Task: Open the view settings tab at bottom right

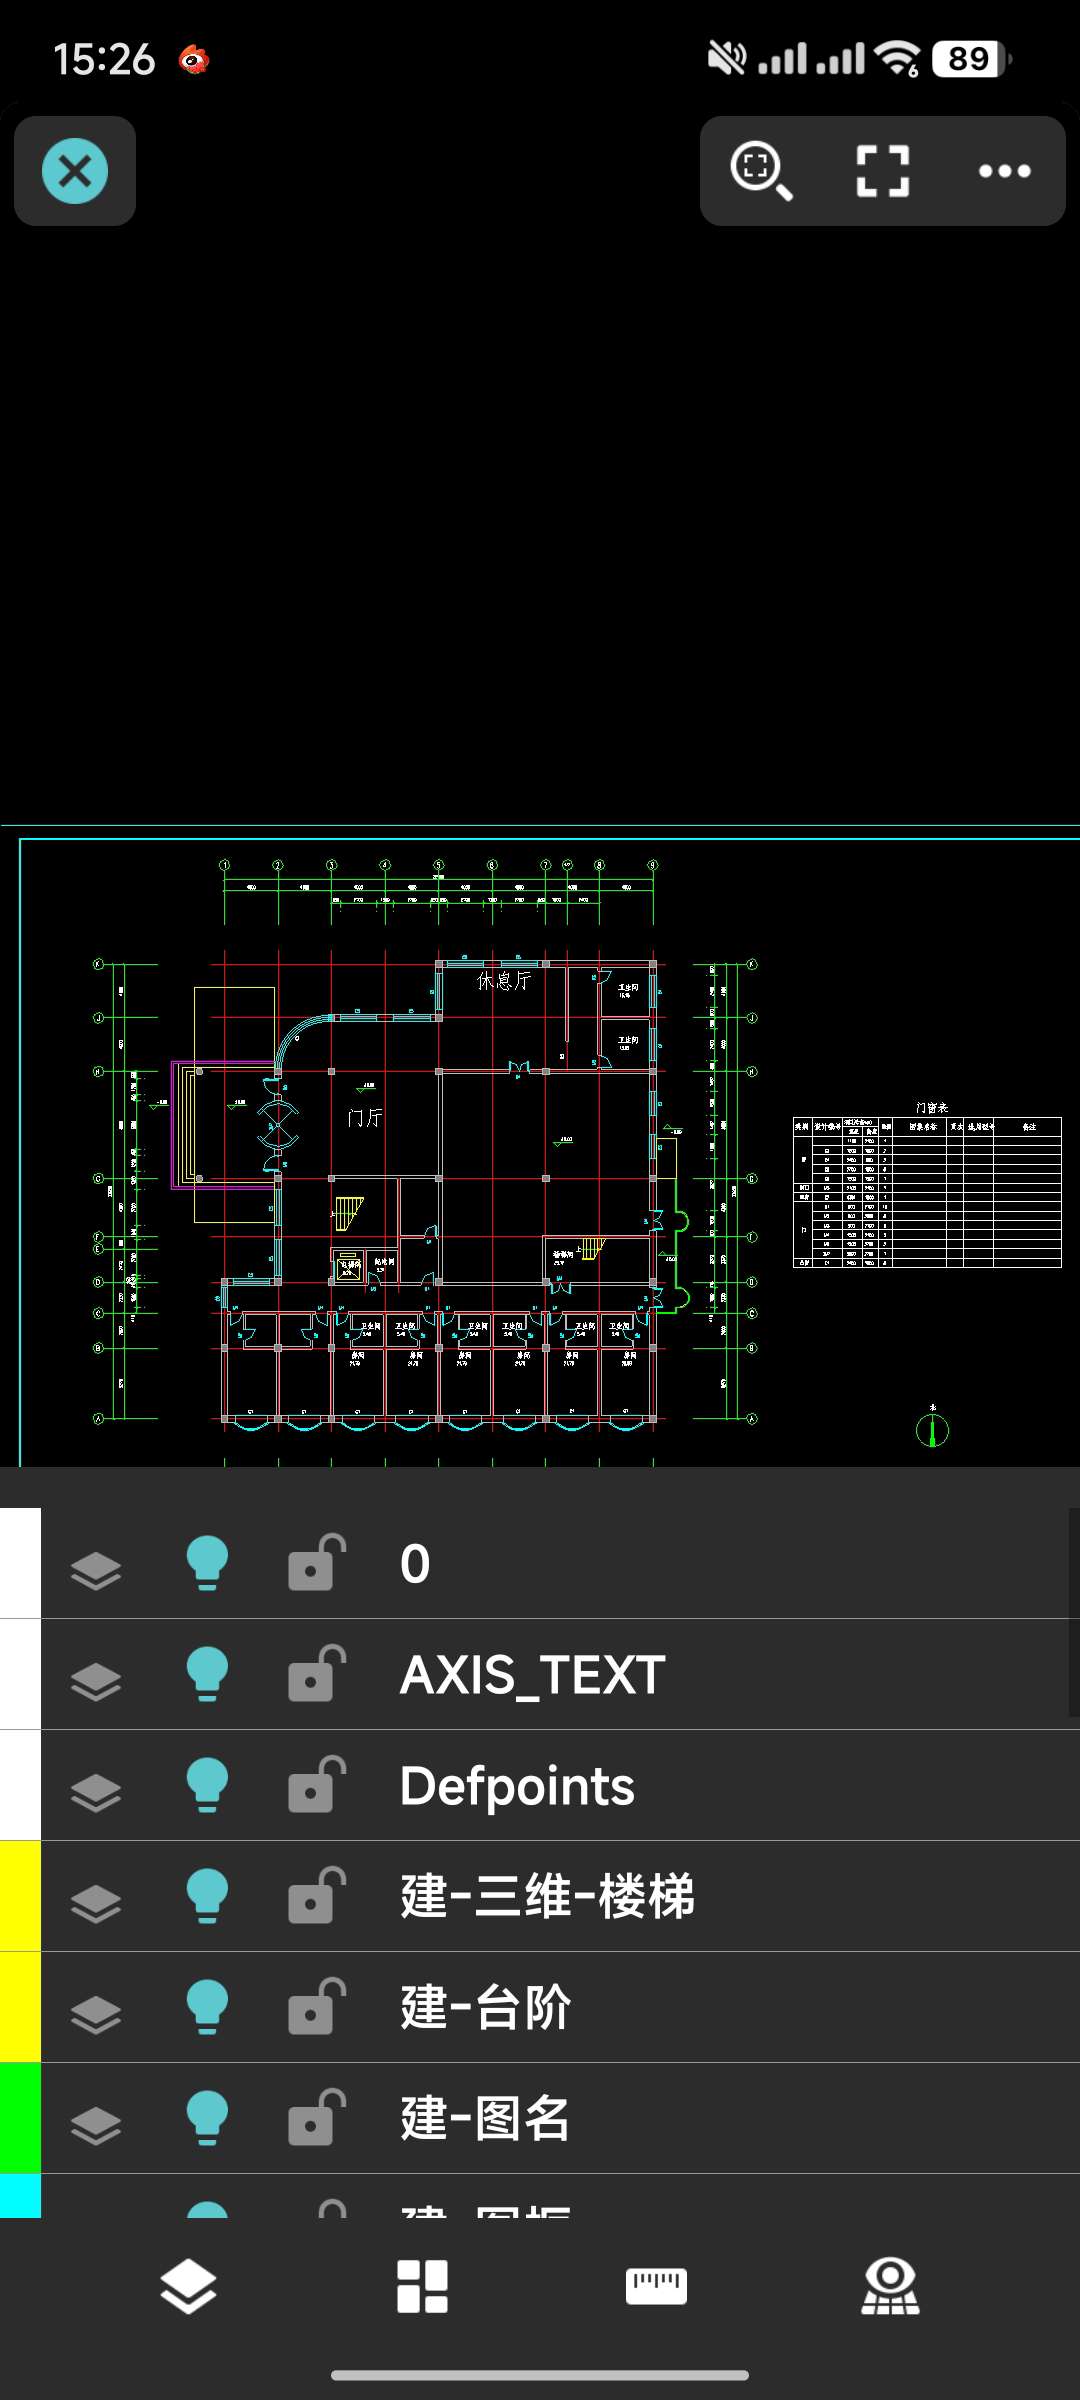Action: (x=890, y=2287)
